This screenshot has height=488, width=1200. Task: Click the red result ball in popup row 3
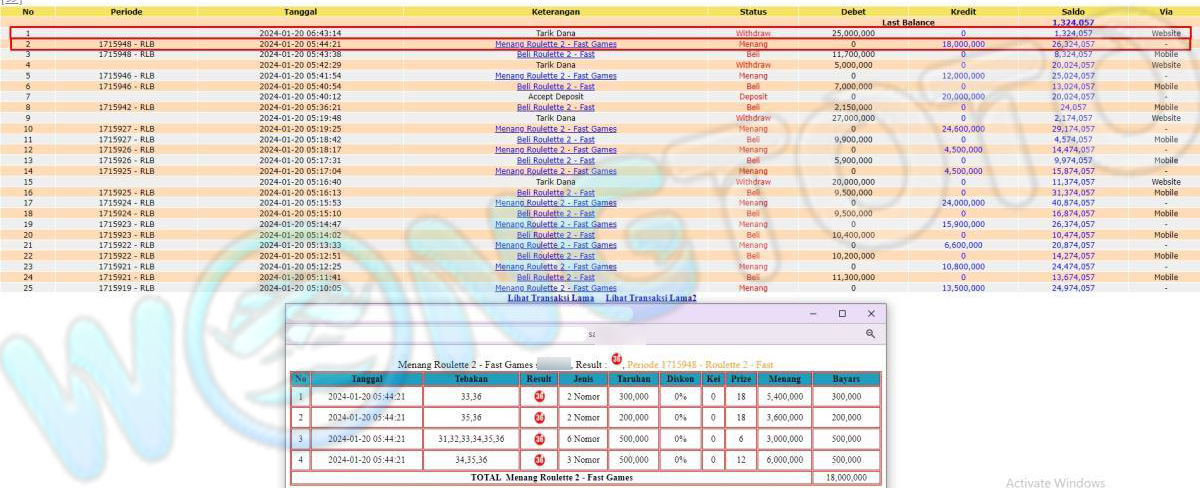(x=539, y=439)
